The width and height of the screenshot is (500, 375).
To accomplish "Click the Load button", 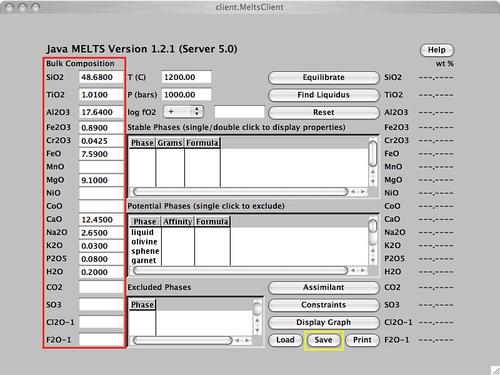I will (285, 340).
